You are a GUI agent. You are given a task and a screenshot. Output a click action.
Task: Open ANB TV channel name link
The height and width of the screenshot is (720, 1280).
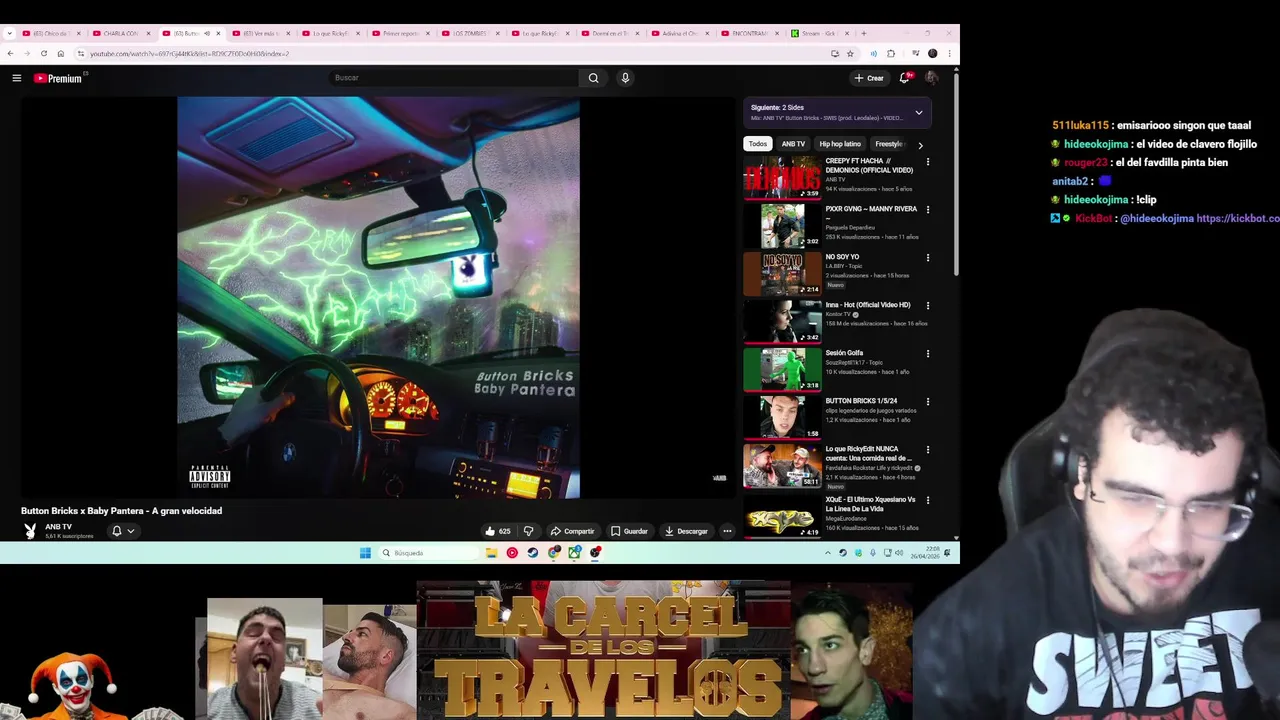point(58,527)
